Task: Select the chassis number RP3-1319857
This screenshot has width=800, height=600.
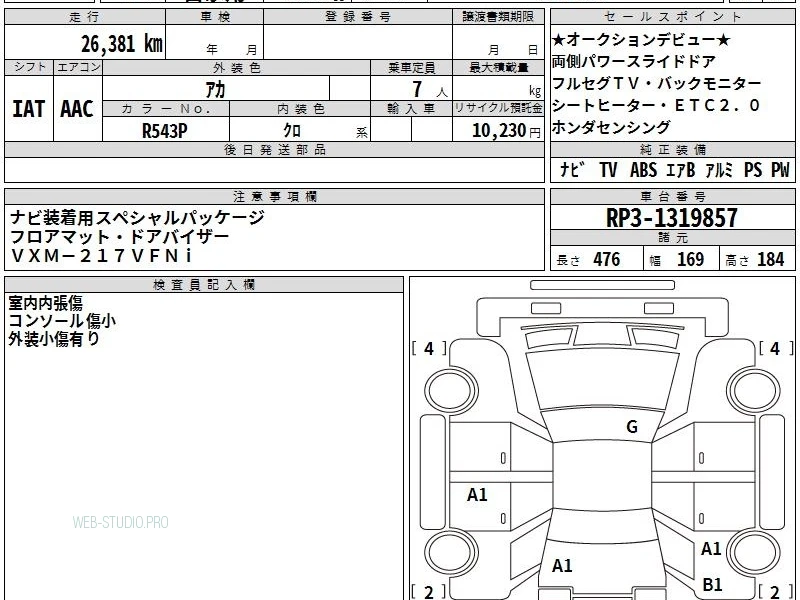Action: 671,218
